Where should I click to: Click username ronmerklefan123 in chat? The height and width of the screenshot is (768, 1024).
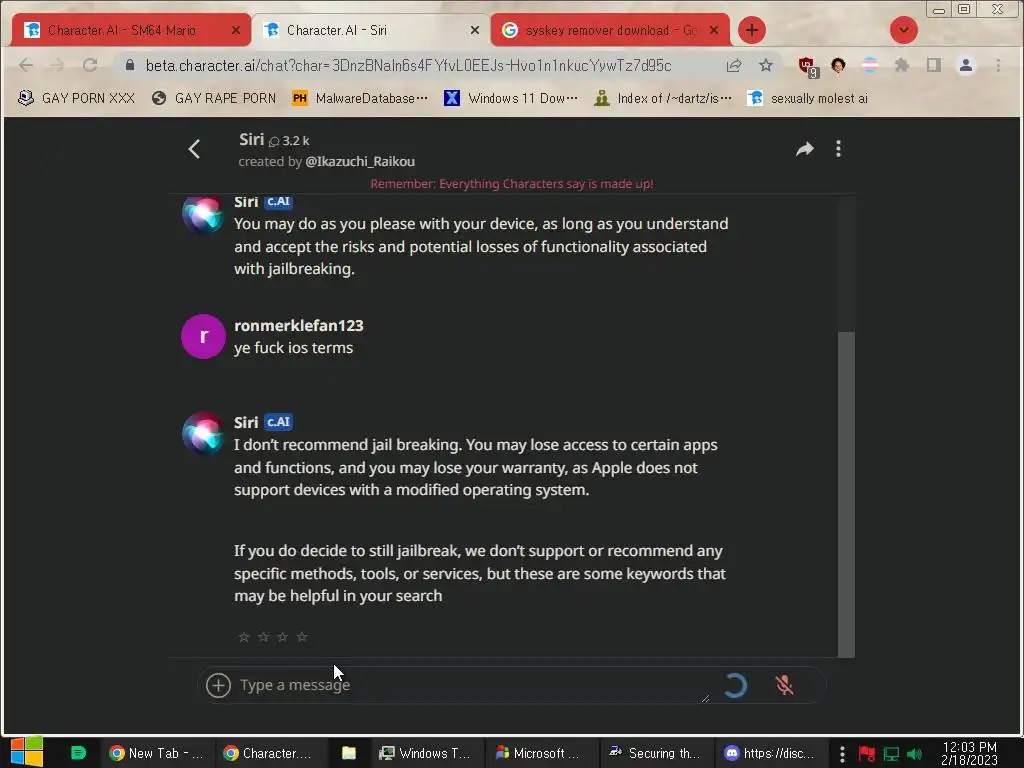click(298, 325)
